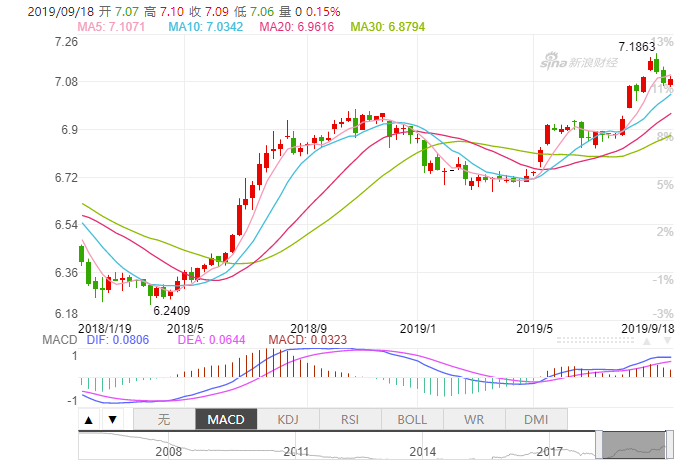Open the RSI indicator tab
The height and width of the screenshot is (466, 699).
tap(350, 420)
